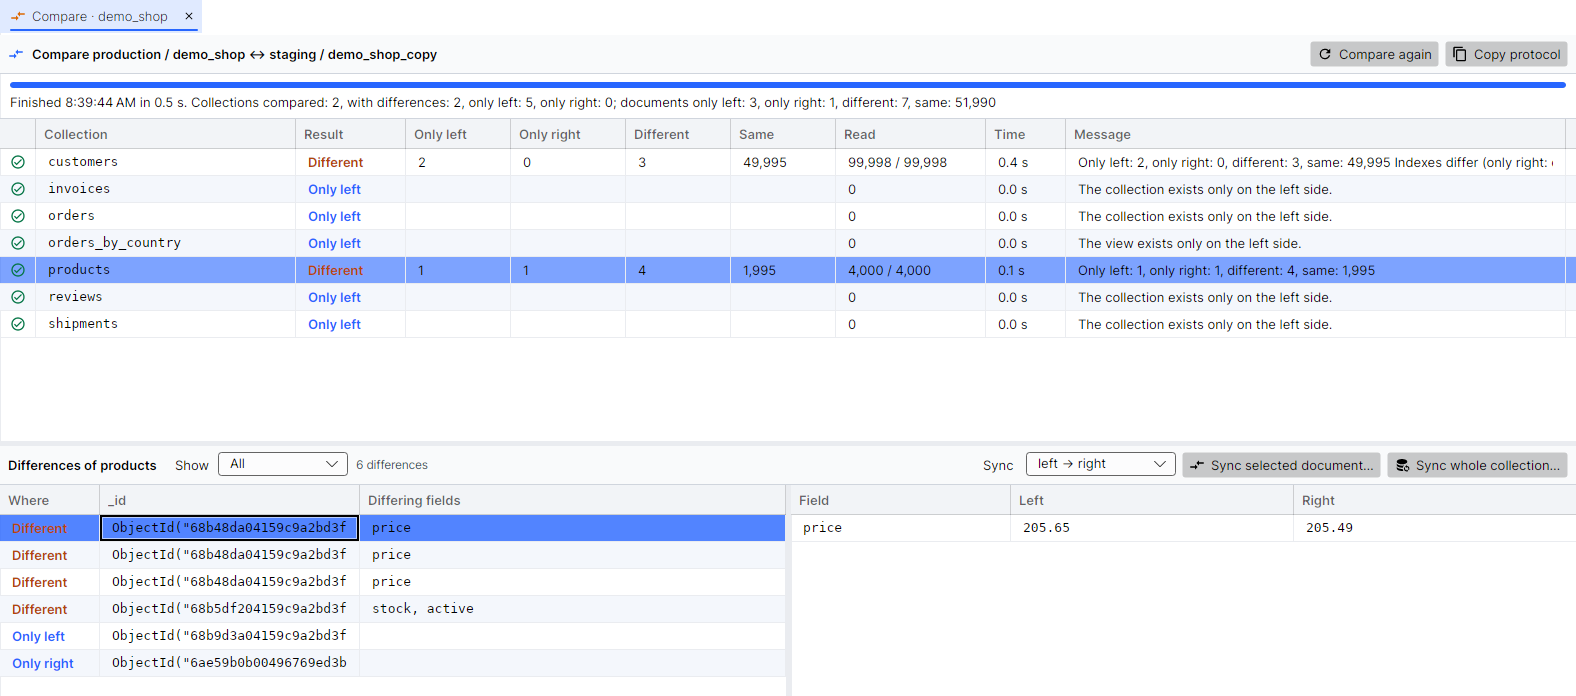Click the green check icon for shipments

[18, 324]
